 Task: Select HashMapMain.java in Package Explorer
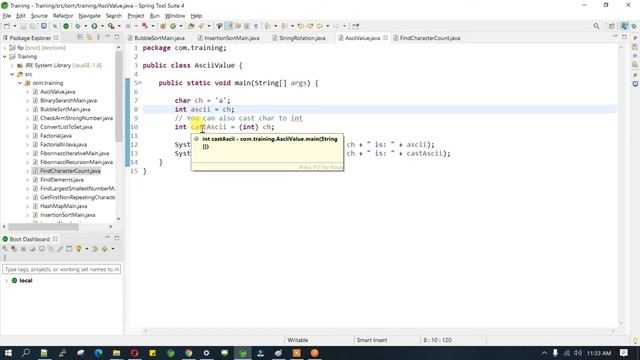tap(63, 206)
